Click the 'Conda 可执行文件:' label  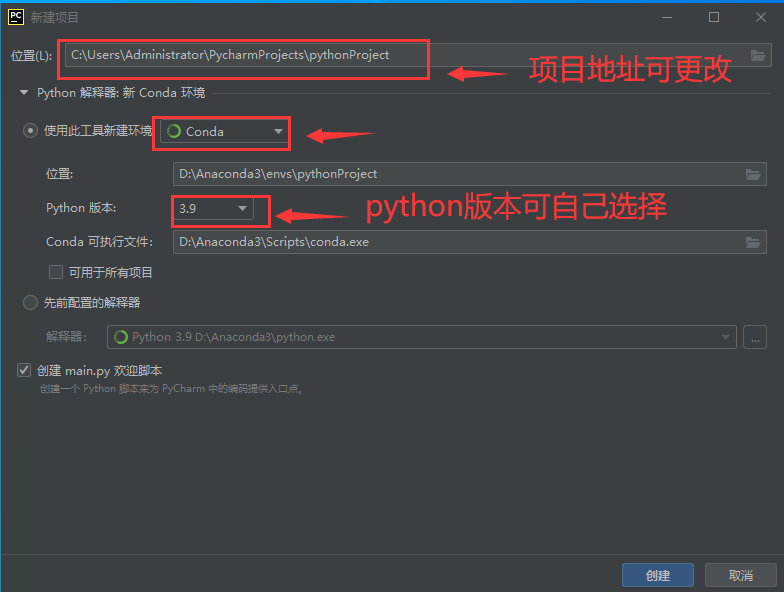coord(100,242)
